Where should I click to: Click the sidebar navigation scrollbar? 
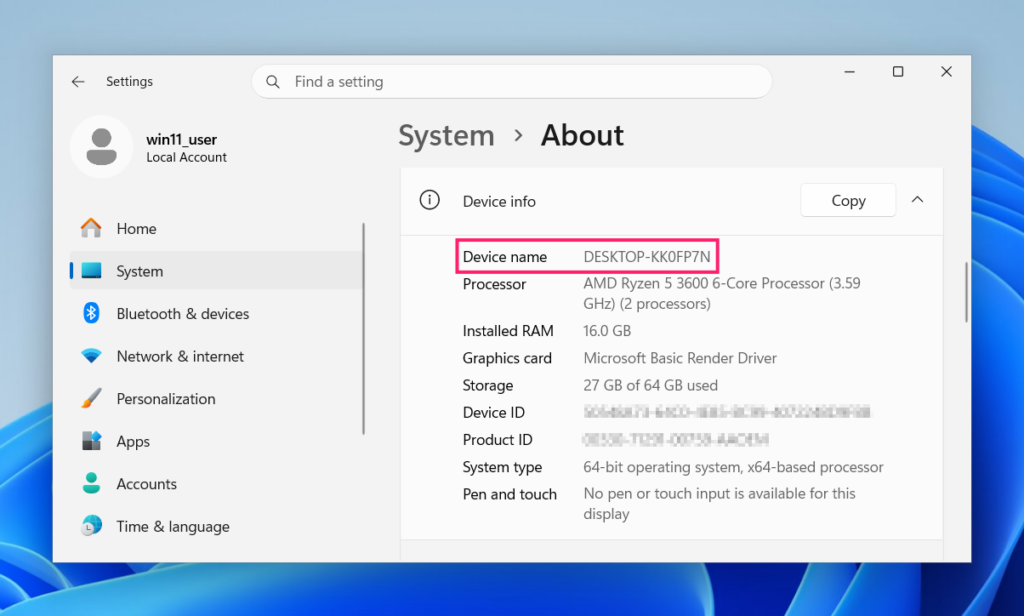[x=363, y=329]
